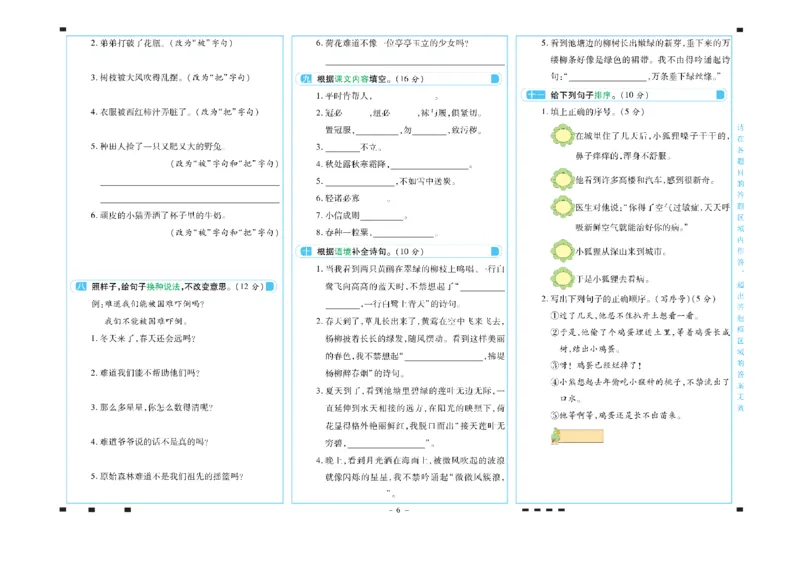Click the flower blank beside "他看到许多高楼和汽车"
The height and width of the screenshot is (566, 800).
click(562, 180)
